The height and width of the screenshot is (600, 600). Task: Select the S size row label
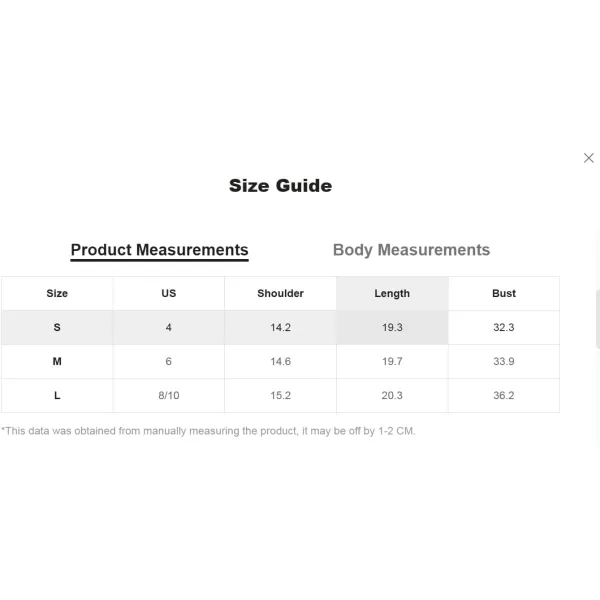pos(57,328)
